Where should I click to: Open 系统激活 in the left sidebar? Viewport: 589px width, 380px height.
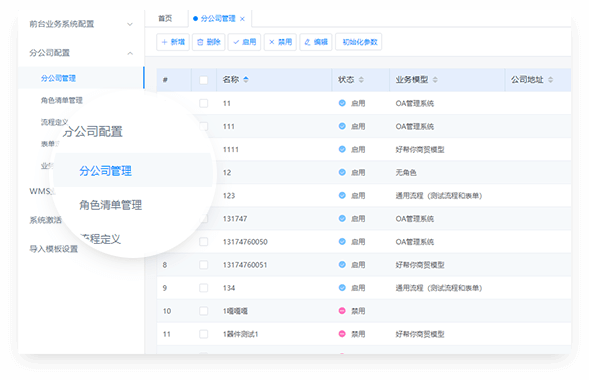tap(45, 220)
